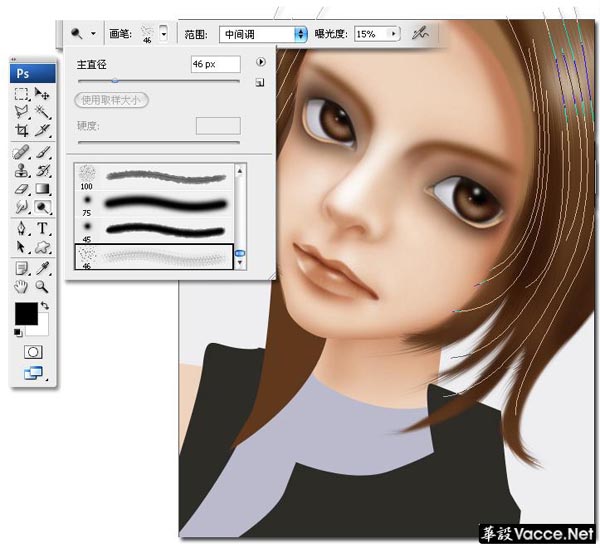Select the Magic Wand tool
The image size is (600, 548).
point(42,112)
